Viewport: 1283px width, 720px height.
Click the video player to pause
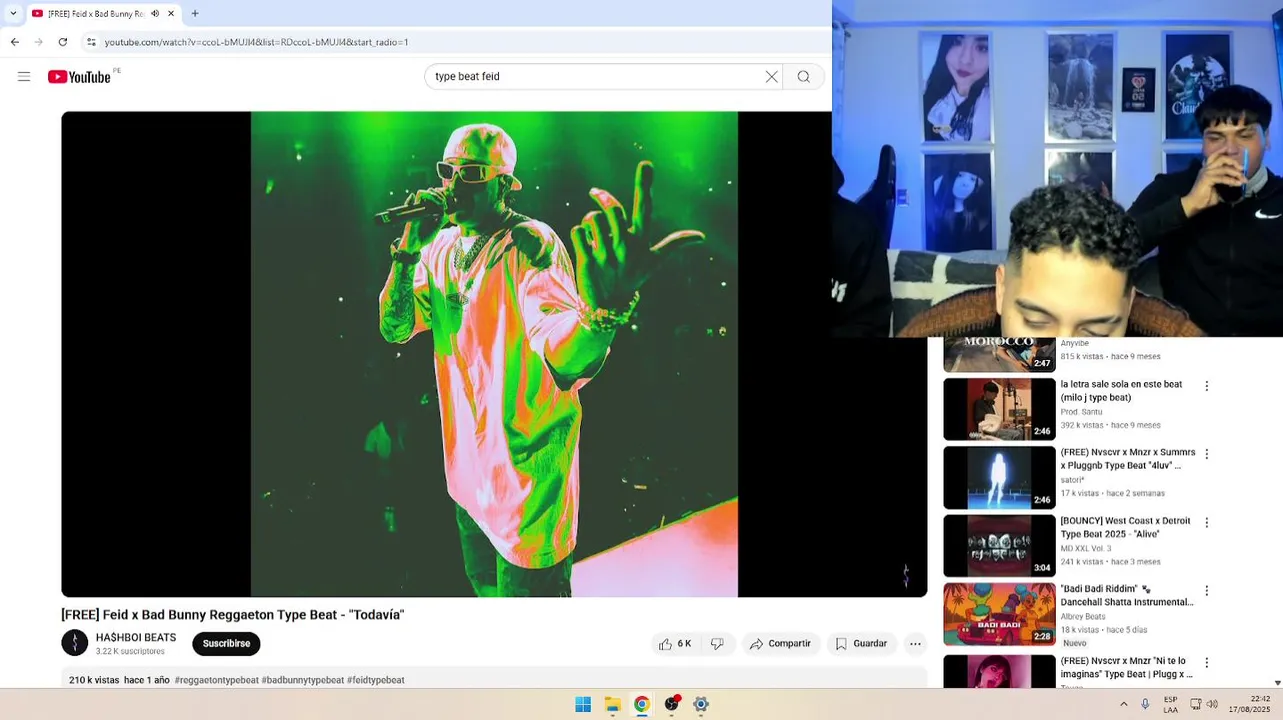click(494, 354)
